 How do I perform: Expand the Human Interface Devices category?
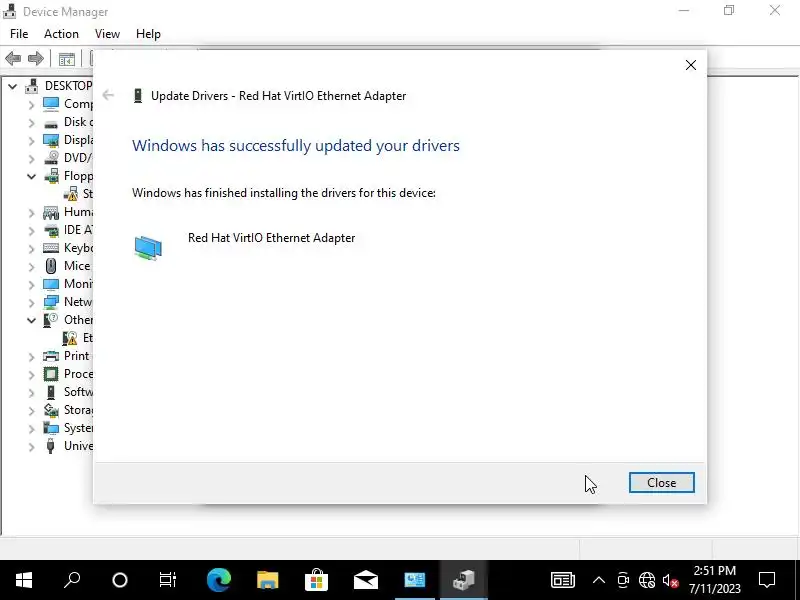32,213
